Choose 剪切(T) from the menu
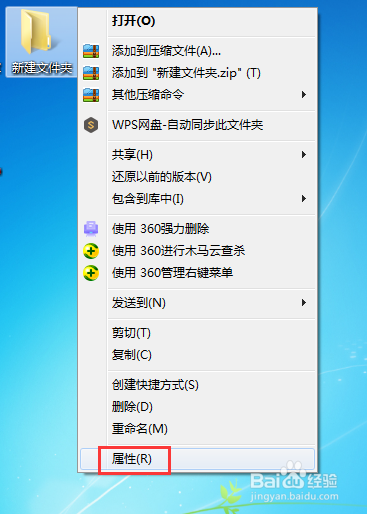367x514 pixels. pyautogui.click(x=198, y=333)
